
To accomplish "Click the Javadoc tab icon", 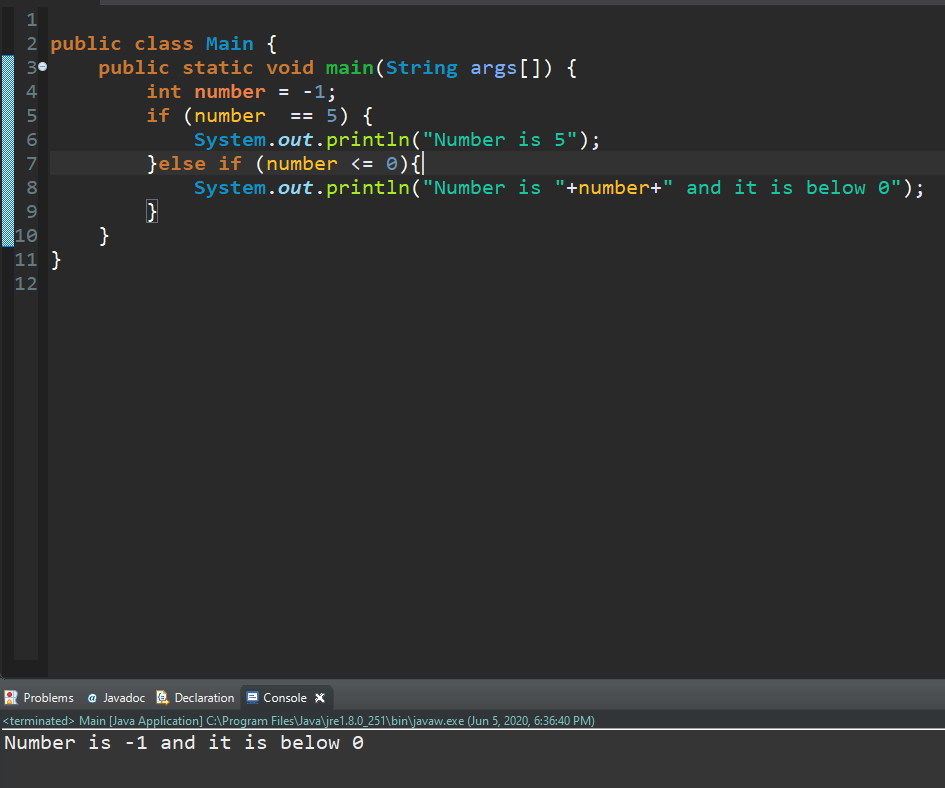I will 92,698.
